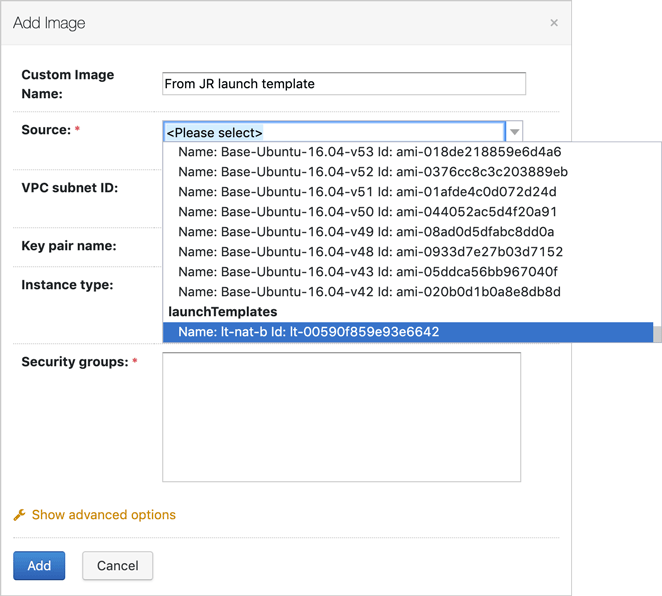Viewport: 662px width, 596px height.
Task: Click the Custom Image Name field
Action: point(343,84)
